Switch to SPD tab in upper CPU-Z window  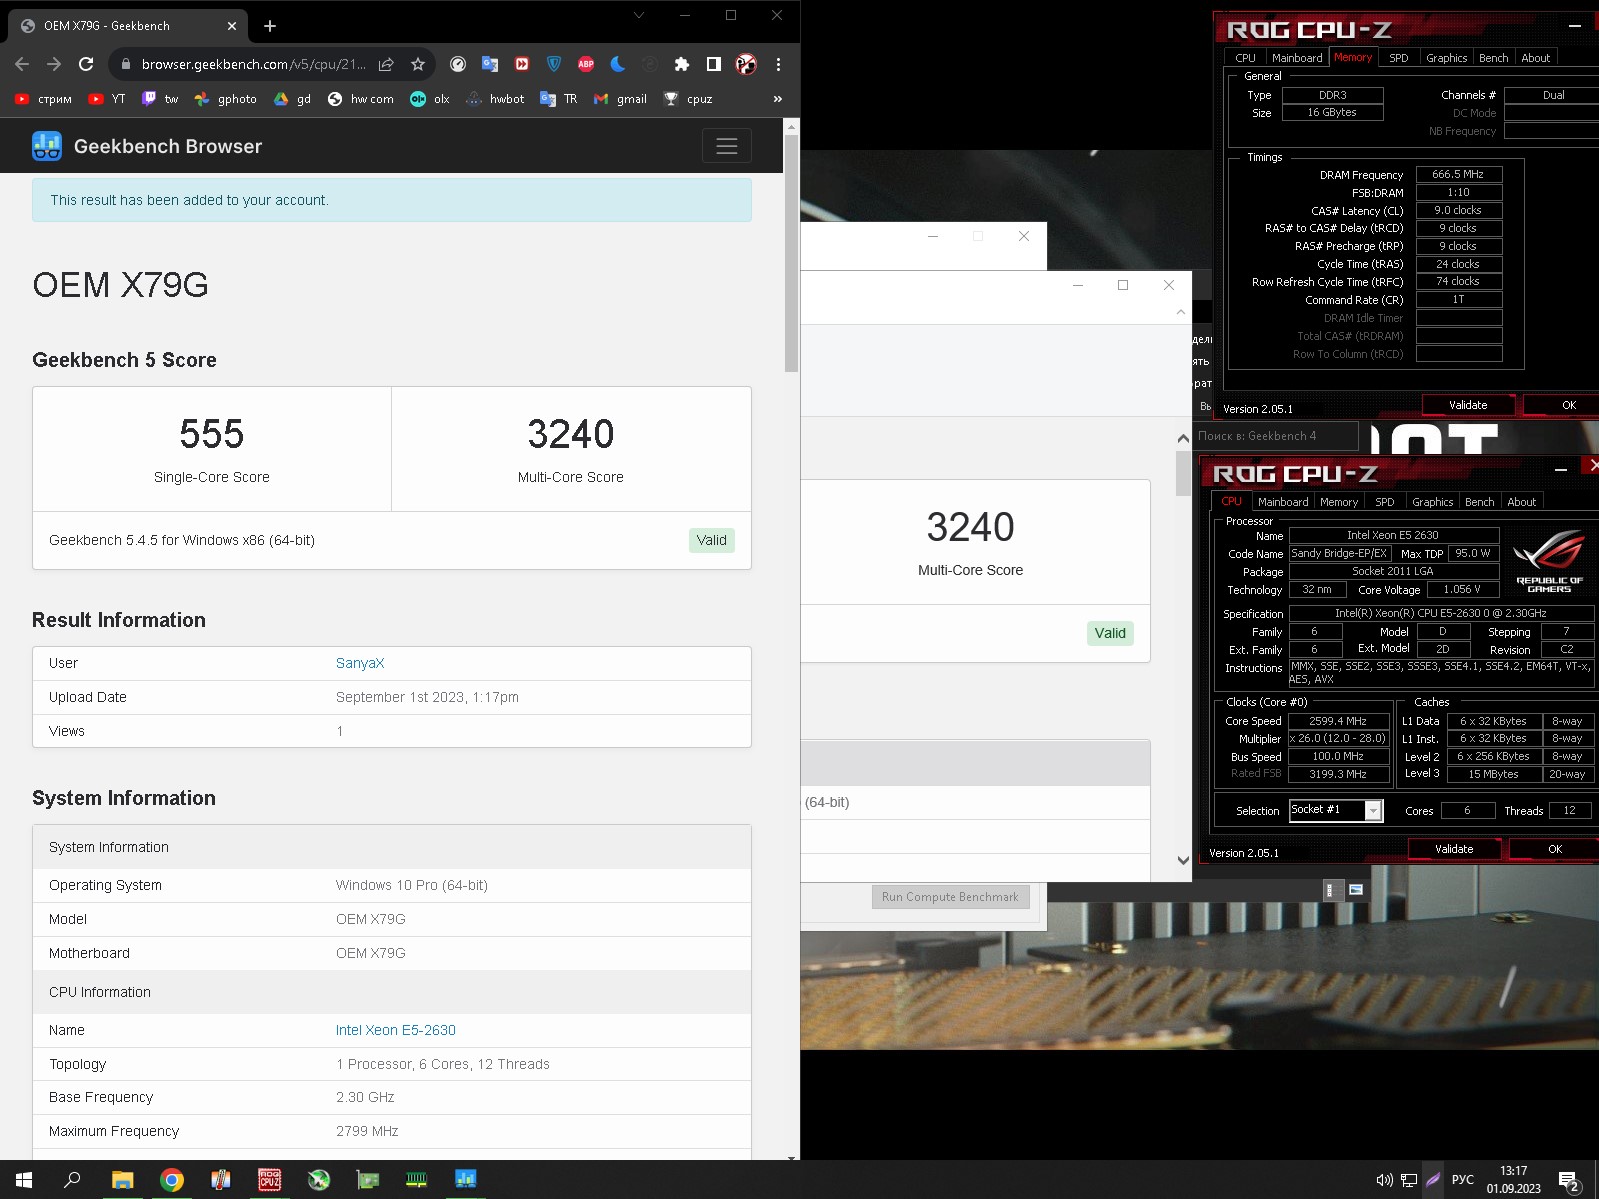pos(1399,58)
